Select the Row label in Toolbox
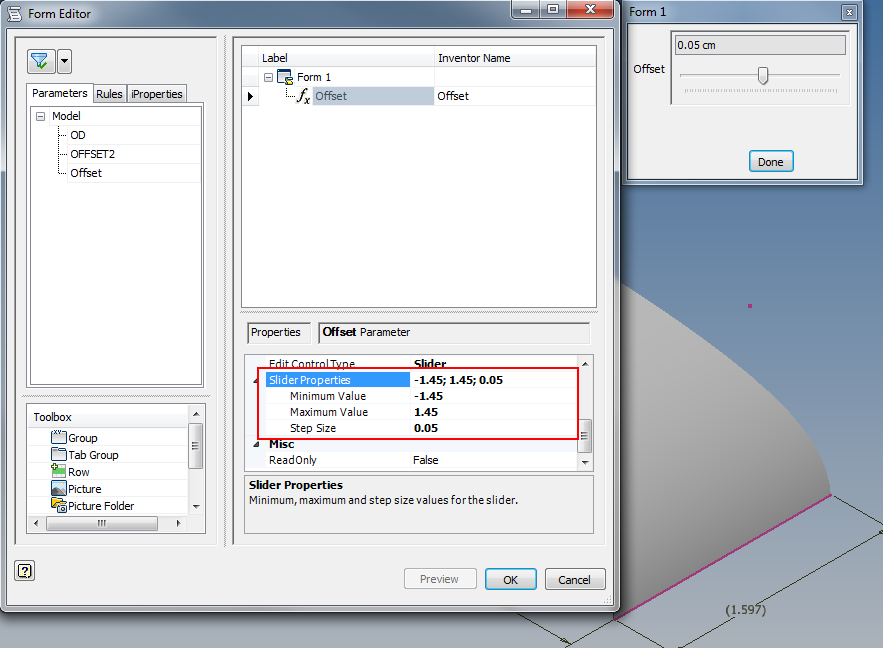The image size is (883, 648). coord(79,472)
